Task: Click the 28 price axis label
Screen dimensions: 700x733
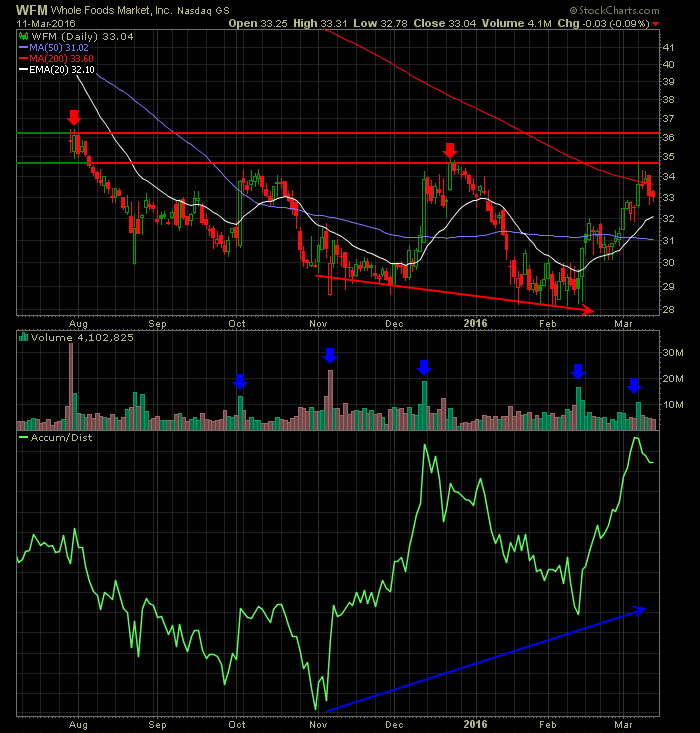Action: (x=668, y=309)
